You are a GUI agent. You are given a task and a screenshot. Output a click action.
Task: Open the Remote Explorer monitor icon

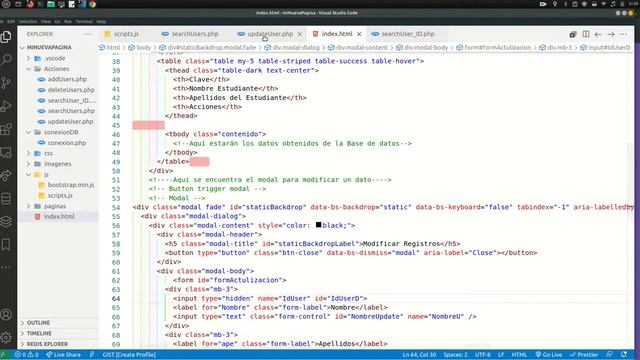tap(6, 153)
